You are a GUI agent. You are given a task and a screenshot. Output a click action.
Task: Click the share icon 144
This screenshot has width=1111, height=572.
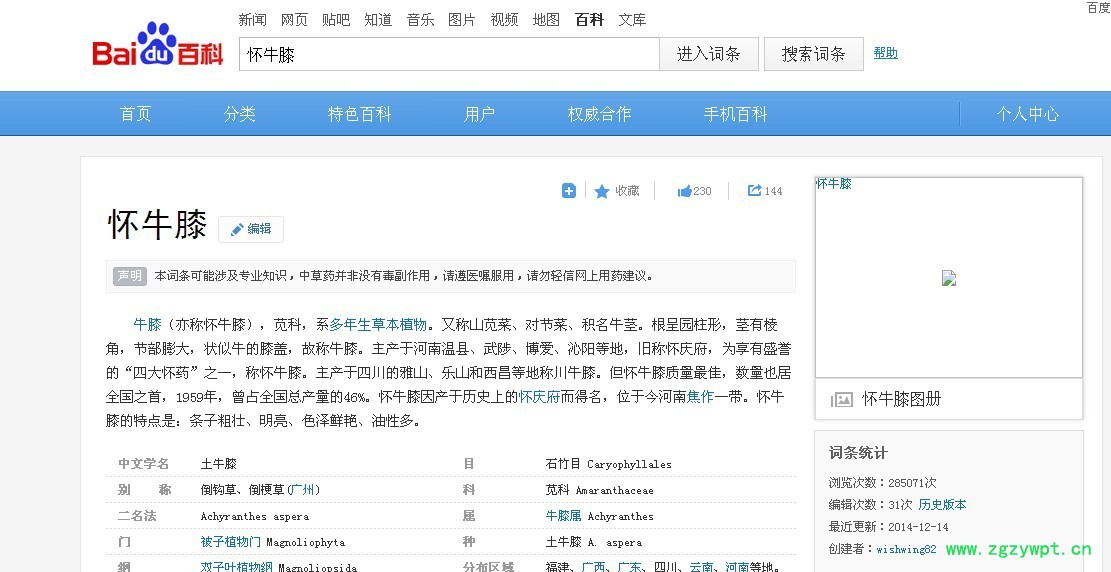click(x=755, y=190)
